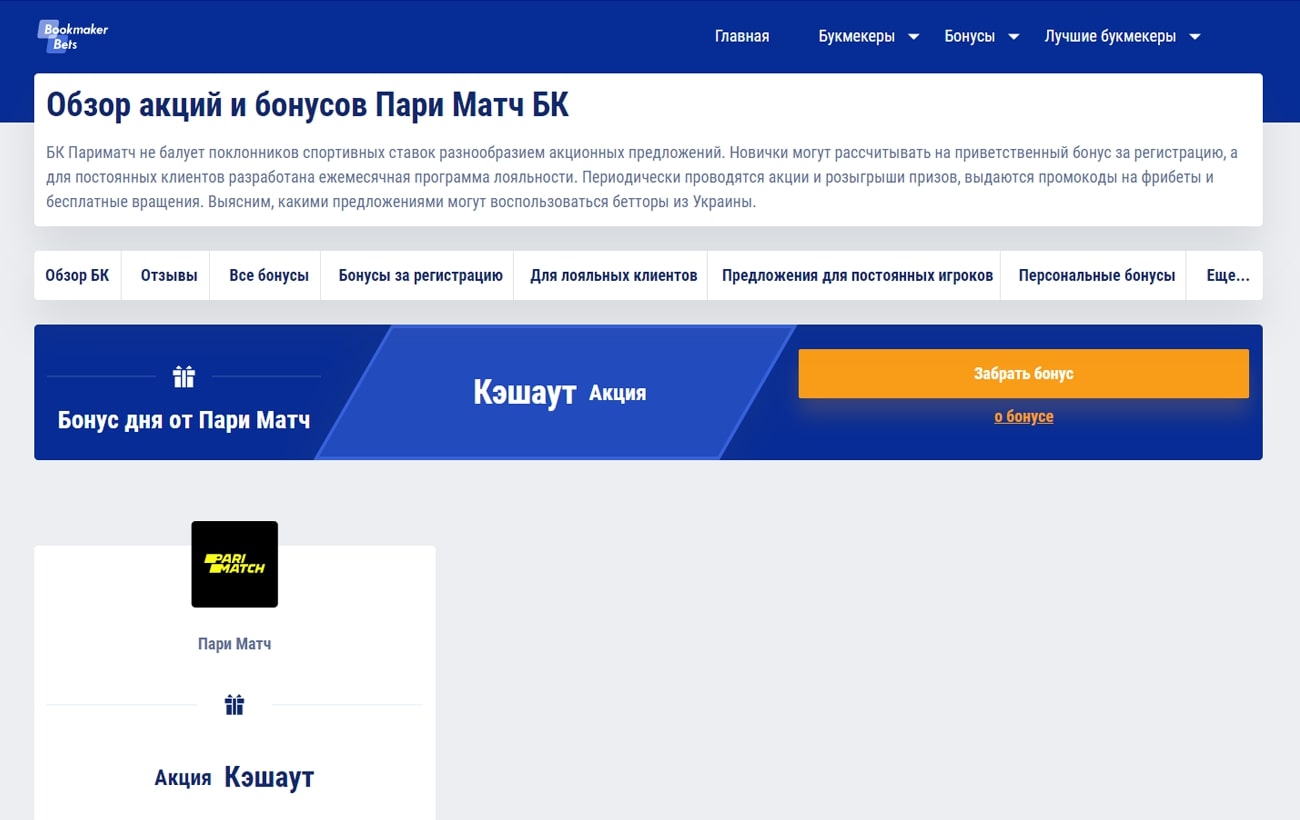Select the Персональные бонусы tab
This screenshot has height=820, width=1300.
tap(1093, 275)
